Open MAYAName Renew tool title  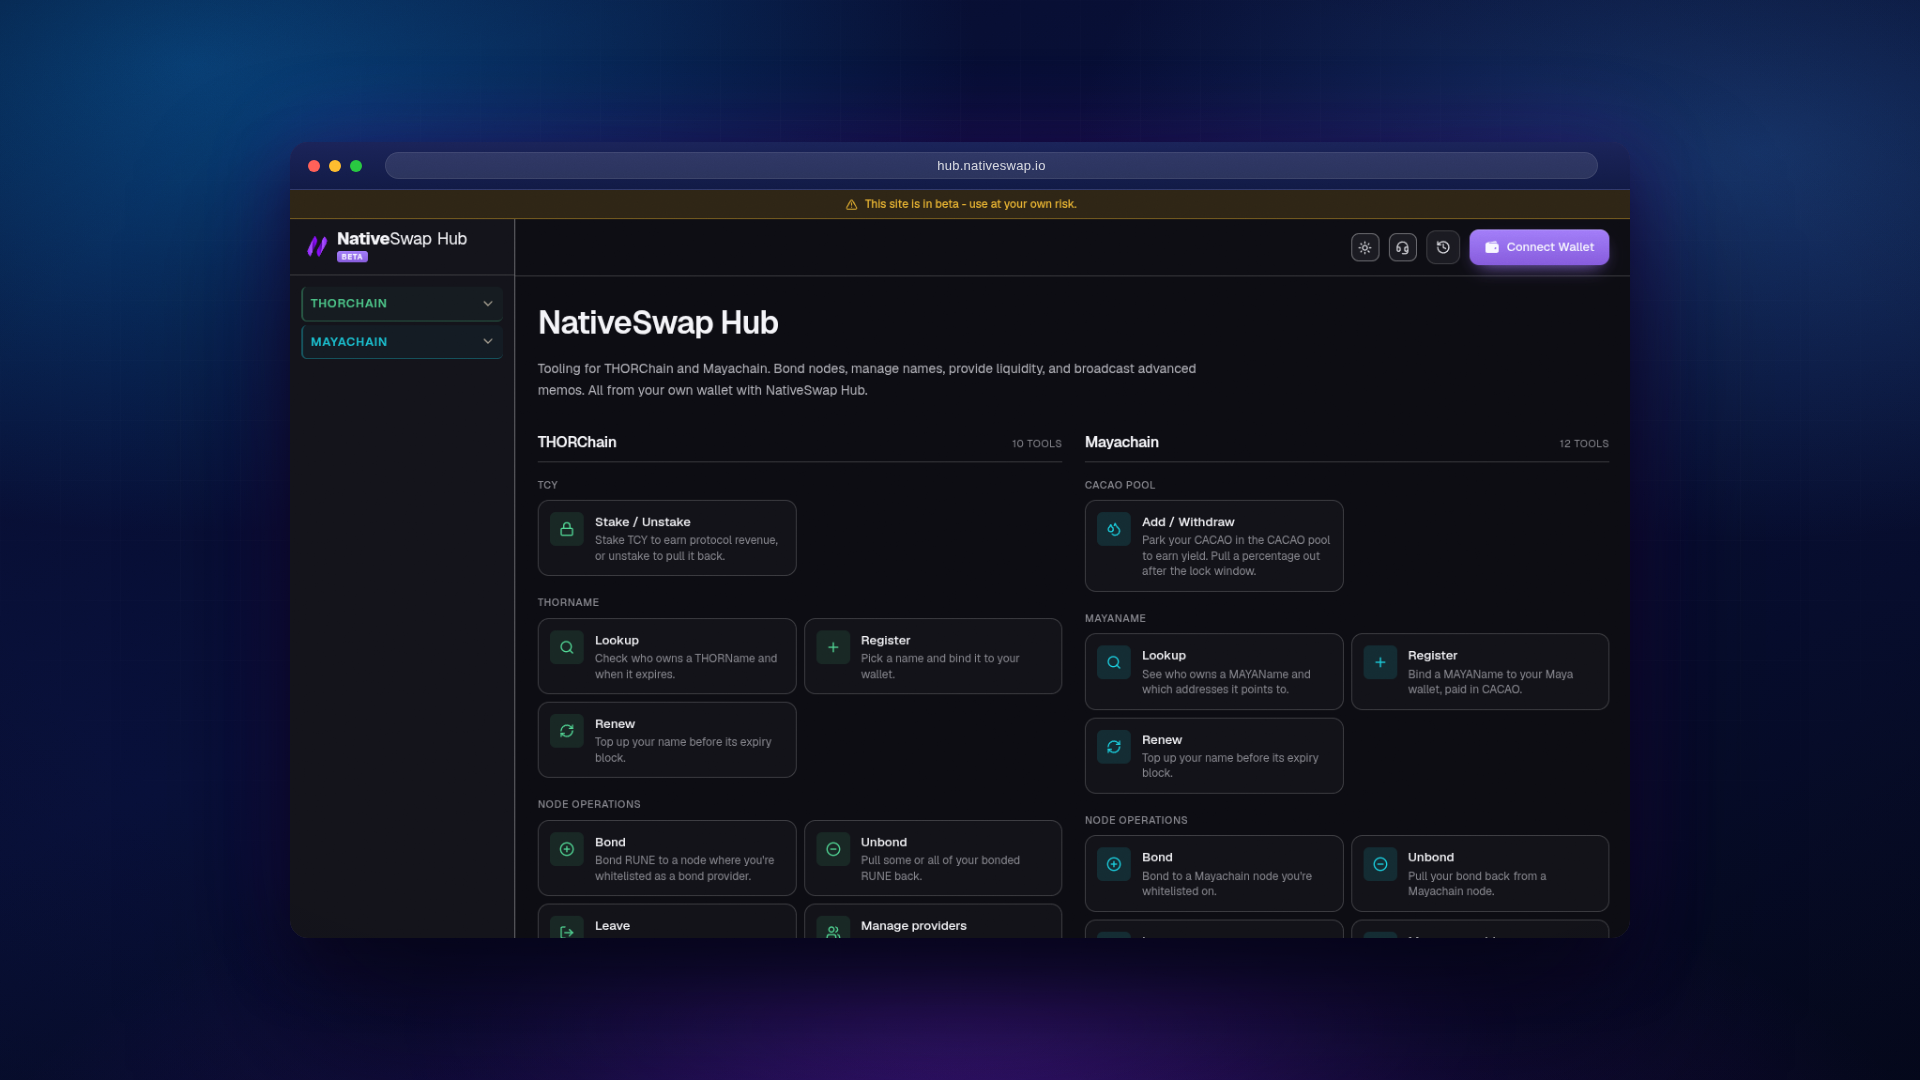[x=1162, y=740]
